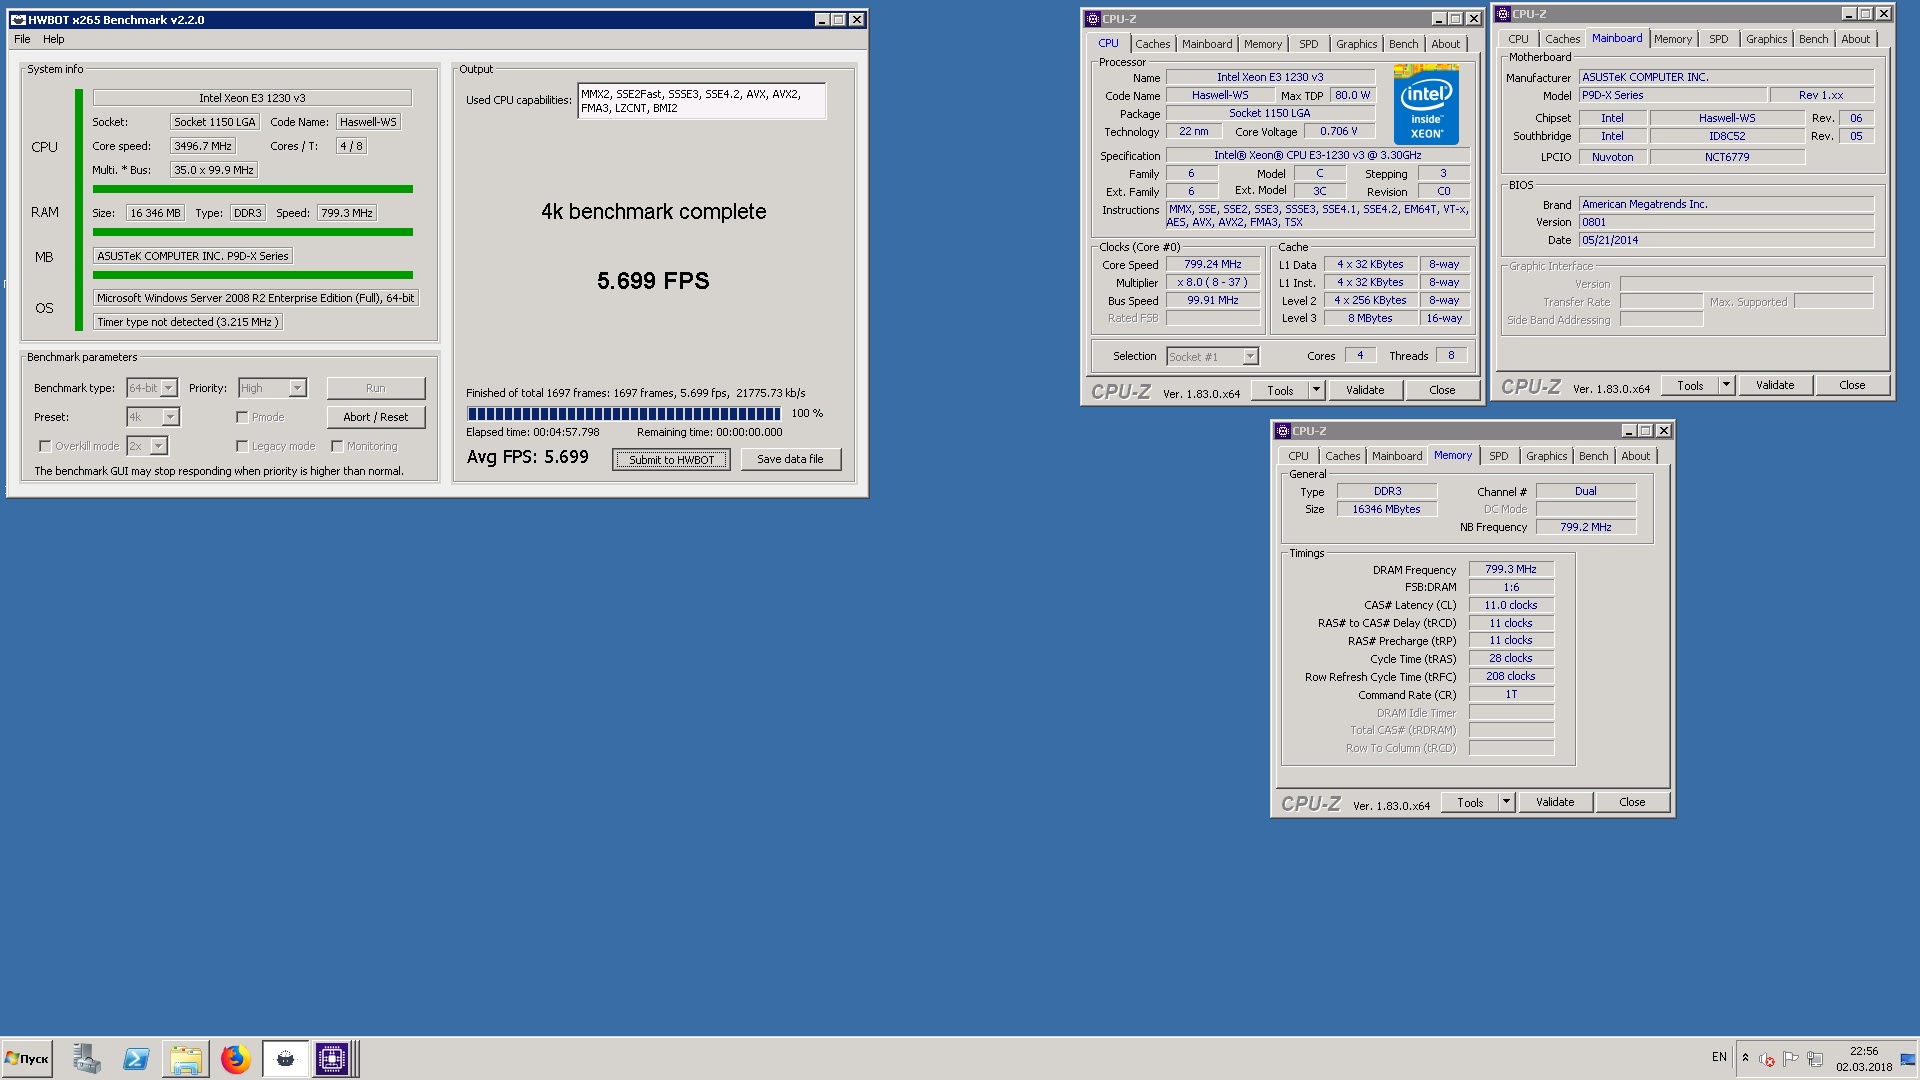Click the 5.699 FPS result text
This screenshot has height=1080, width=1920.
[x=653, y=281]
